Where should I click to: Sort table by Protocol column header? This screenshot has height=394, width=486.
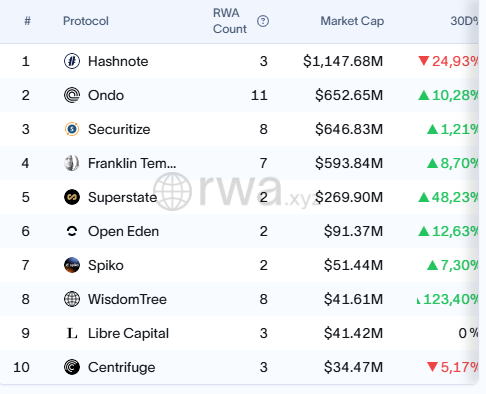[86, 21]
